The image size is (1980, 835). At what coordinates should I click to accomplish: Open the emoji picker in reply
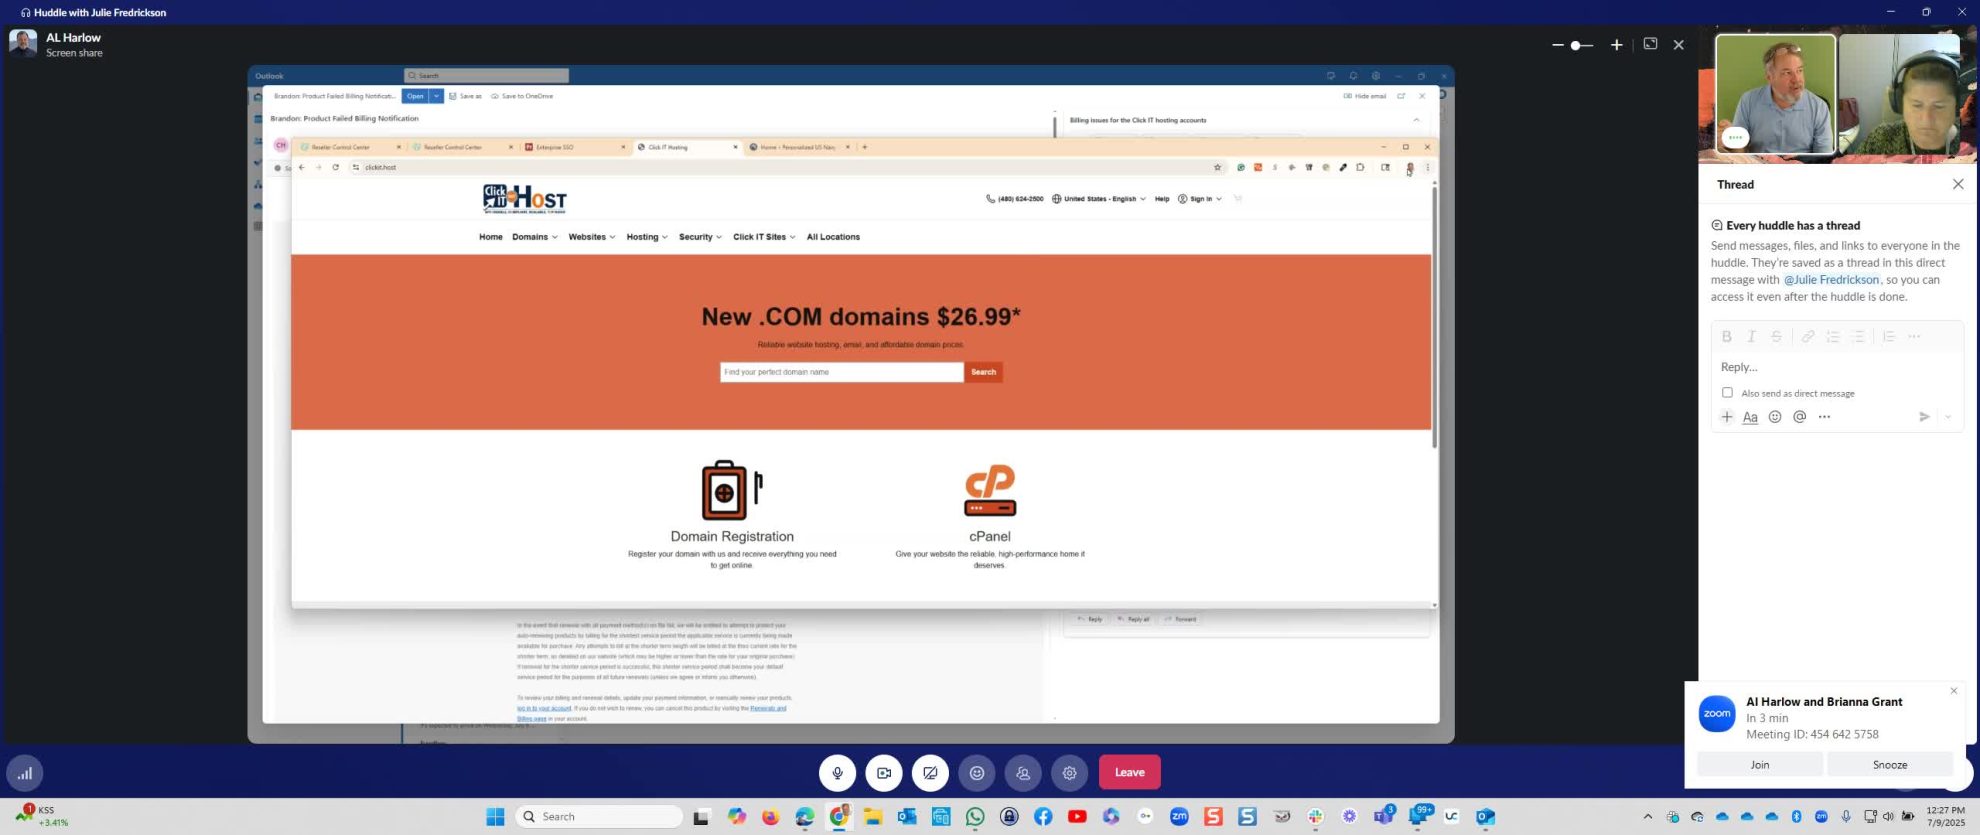[1775, 417]
